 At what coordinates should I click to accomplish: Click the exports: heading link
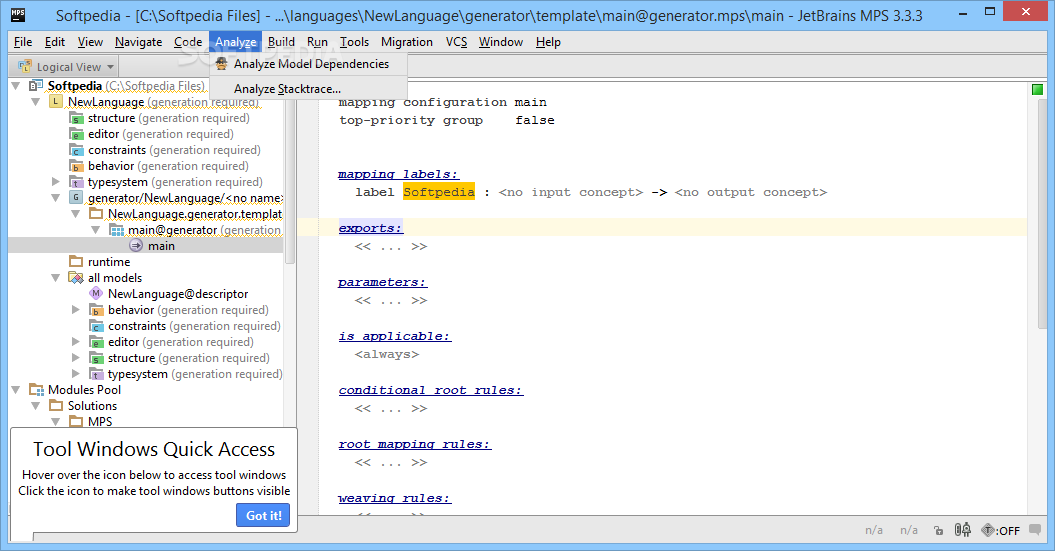[x=370, y=228]
